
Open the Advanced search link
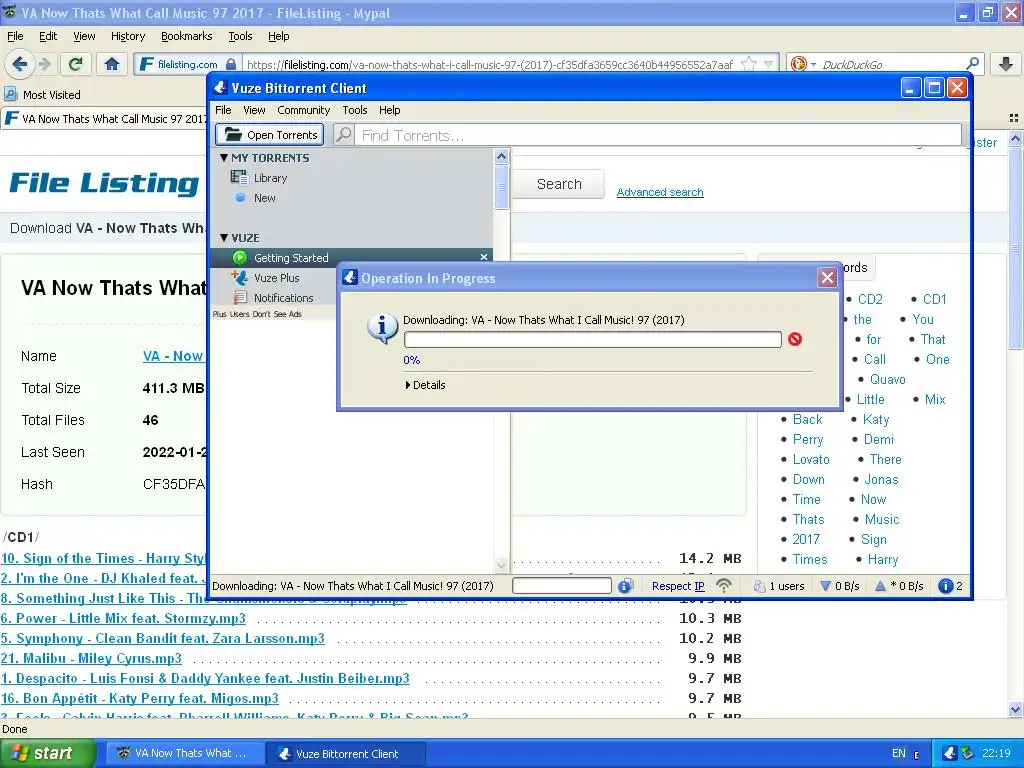point(660,192)
